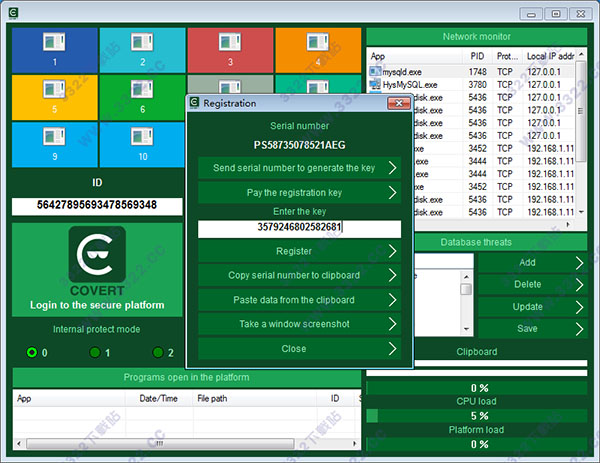
Task: Click the monitor icon in tile 1
Action: coord(55,44)
